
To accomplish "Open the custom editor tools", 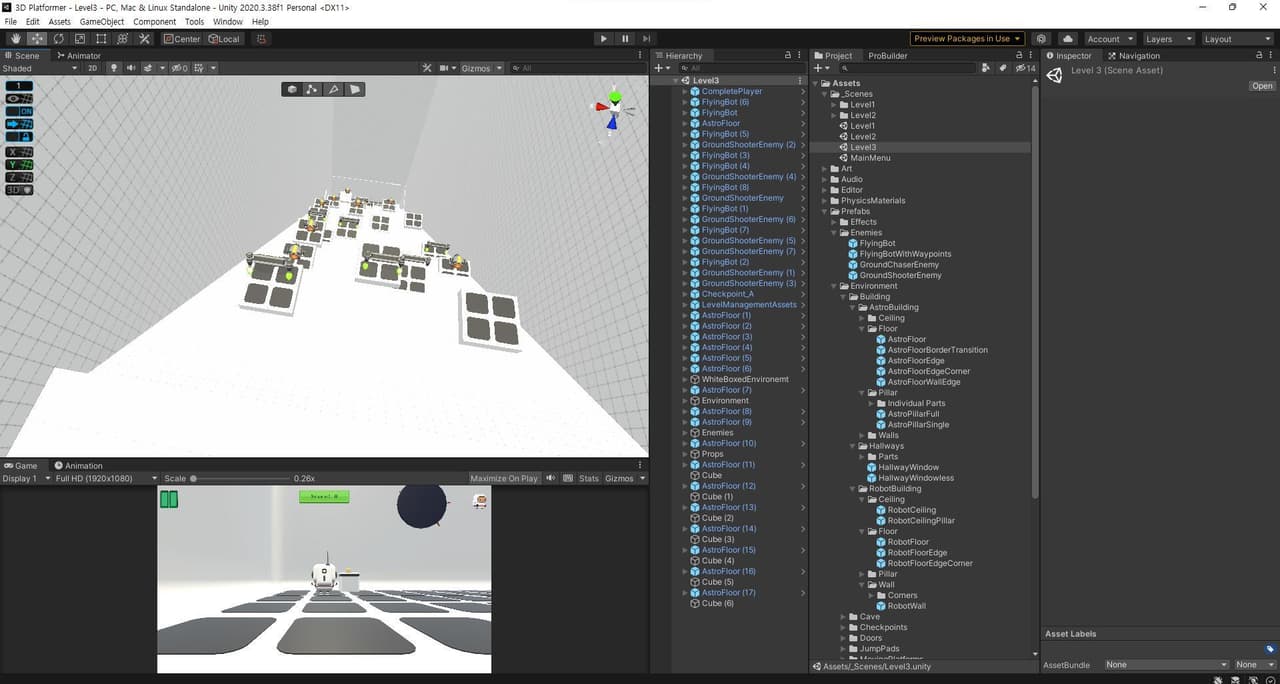I will pos(144,39).
